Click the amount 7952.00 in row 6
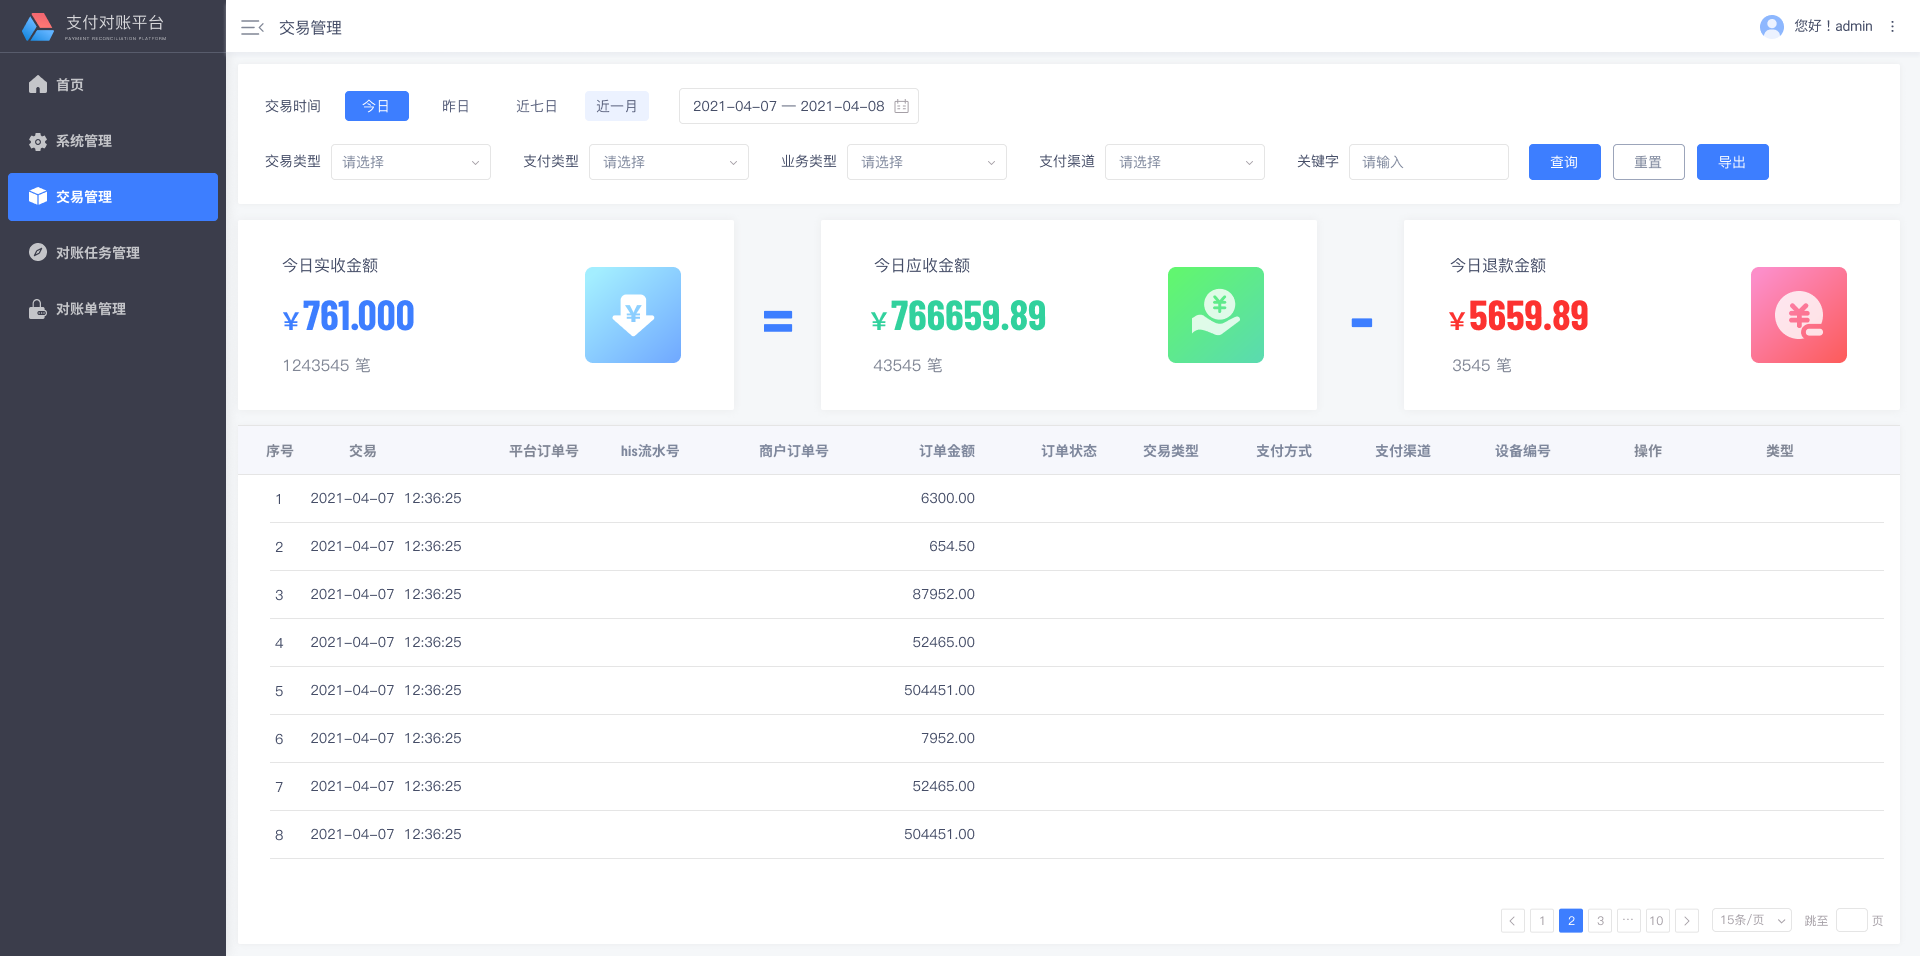 (948, 738)
